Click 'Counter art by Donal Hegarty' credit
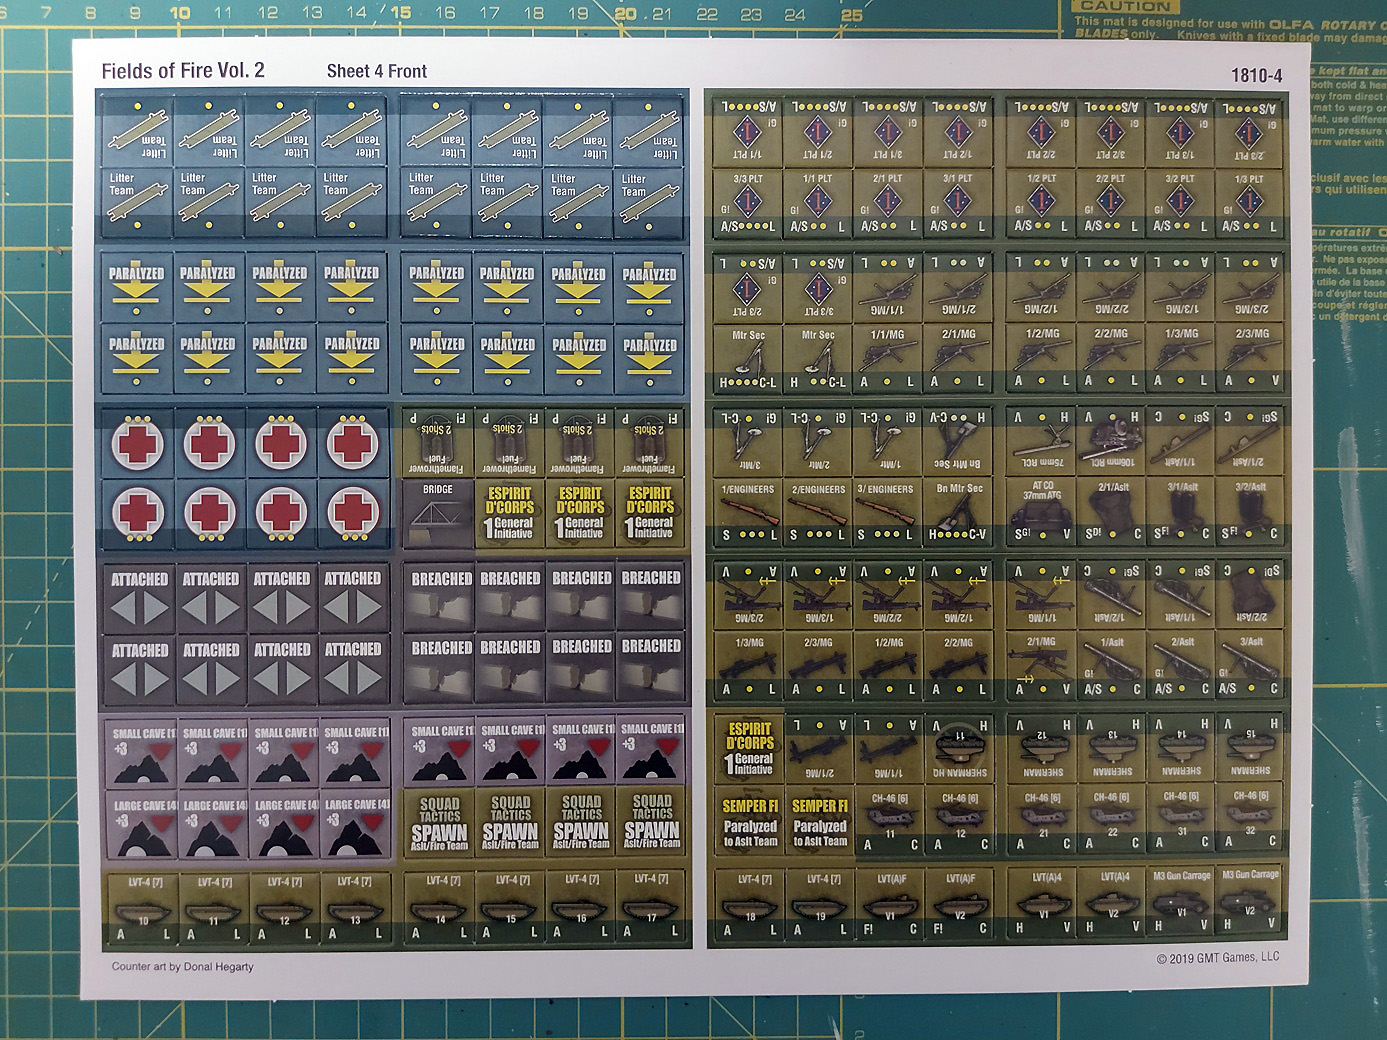This screenshot has height=1040, width=1387. pos(183,967)
